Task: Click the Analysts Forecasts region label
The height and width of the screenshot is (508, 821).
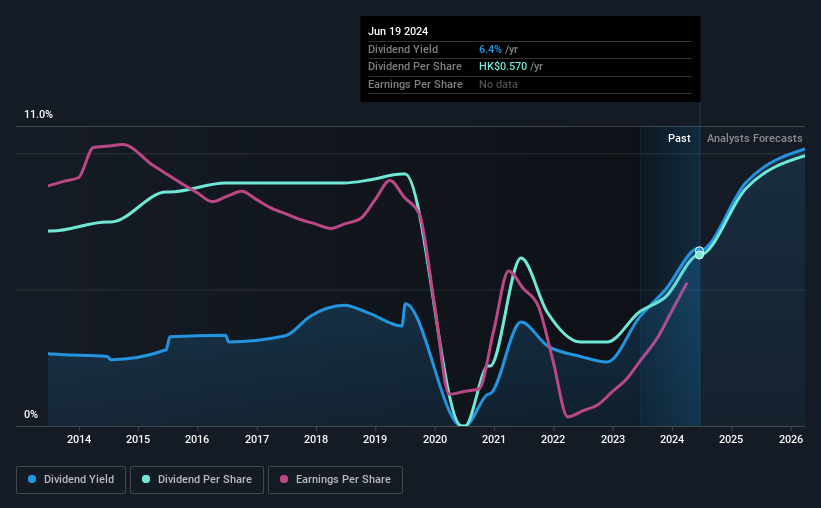Action: 755,138
